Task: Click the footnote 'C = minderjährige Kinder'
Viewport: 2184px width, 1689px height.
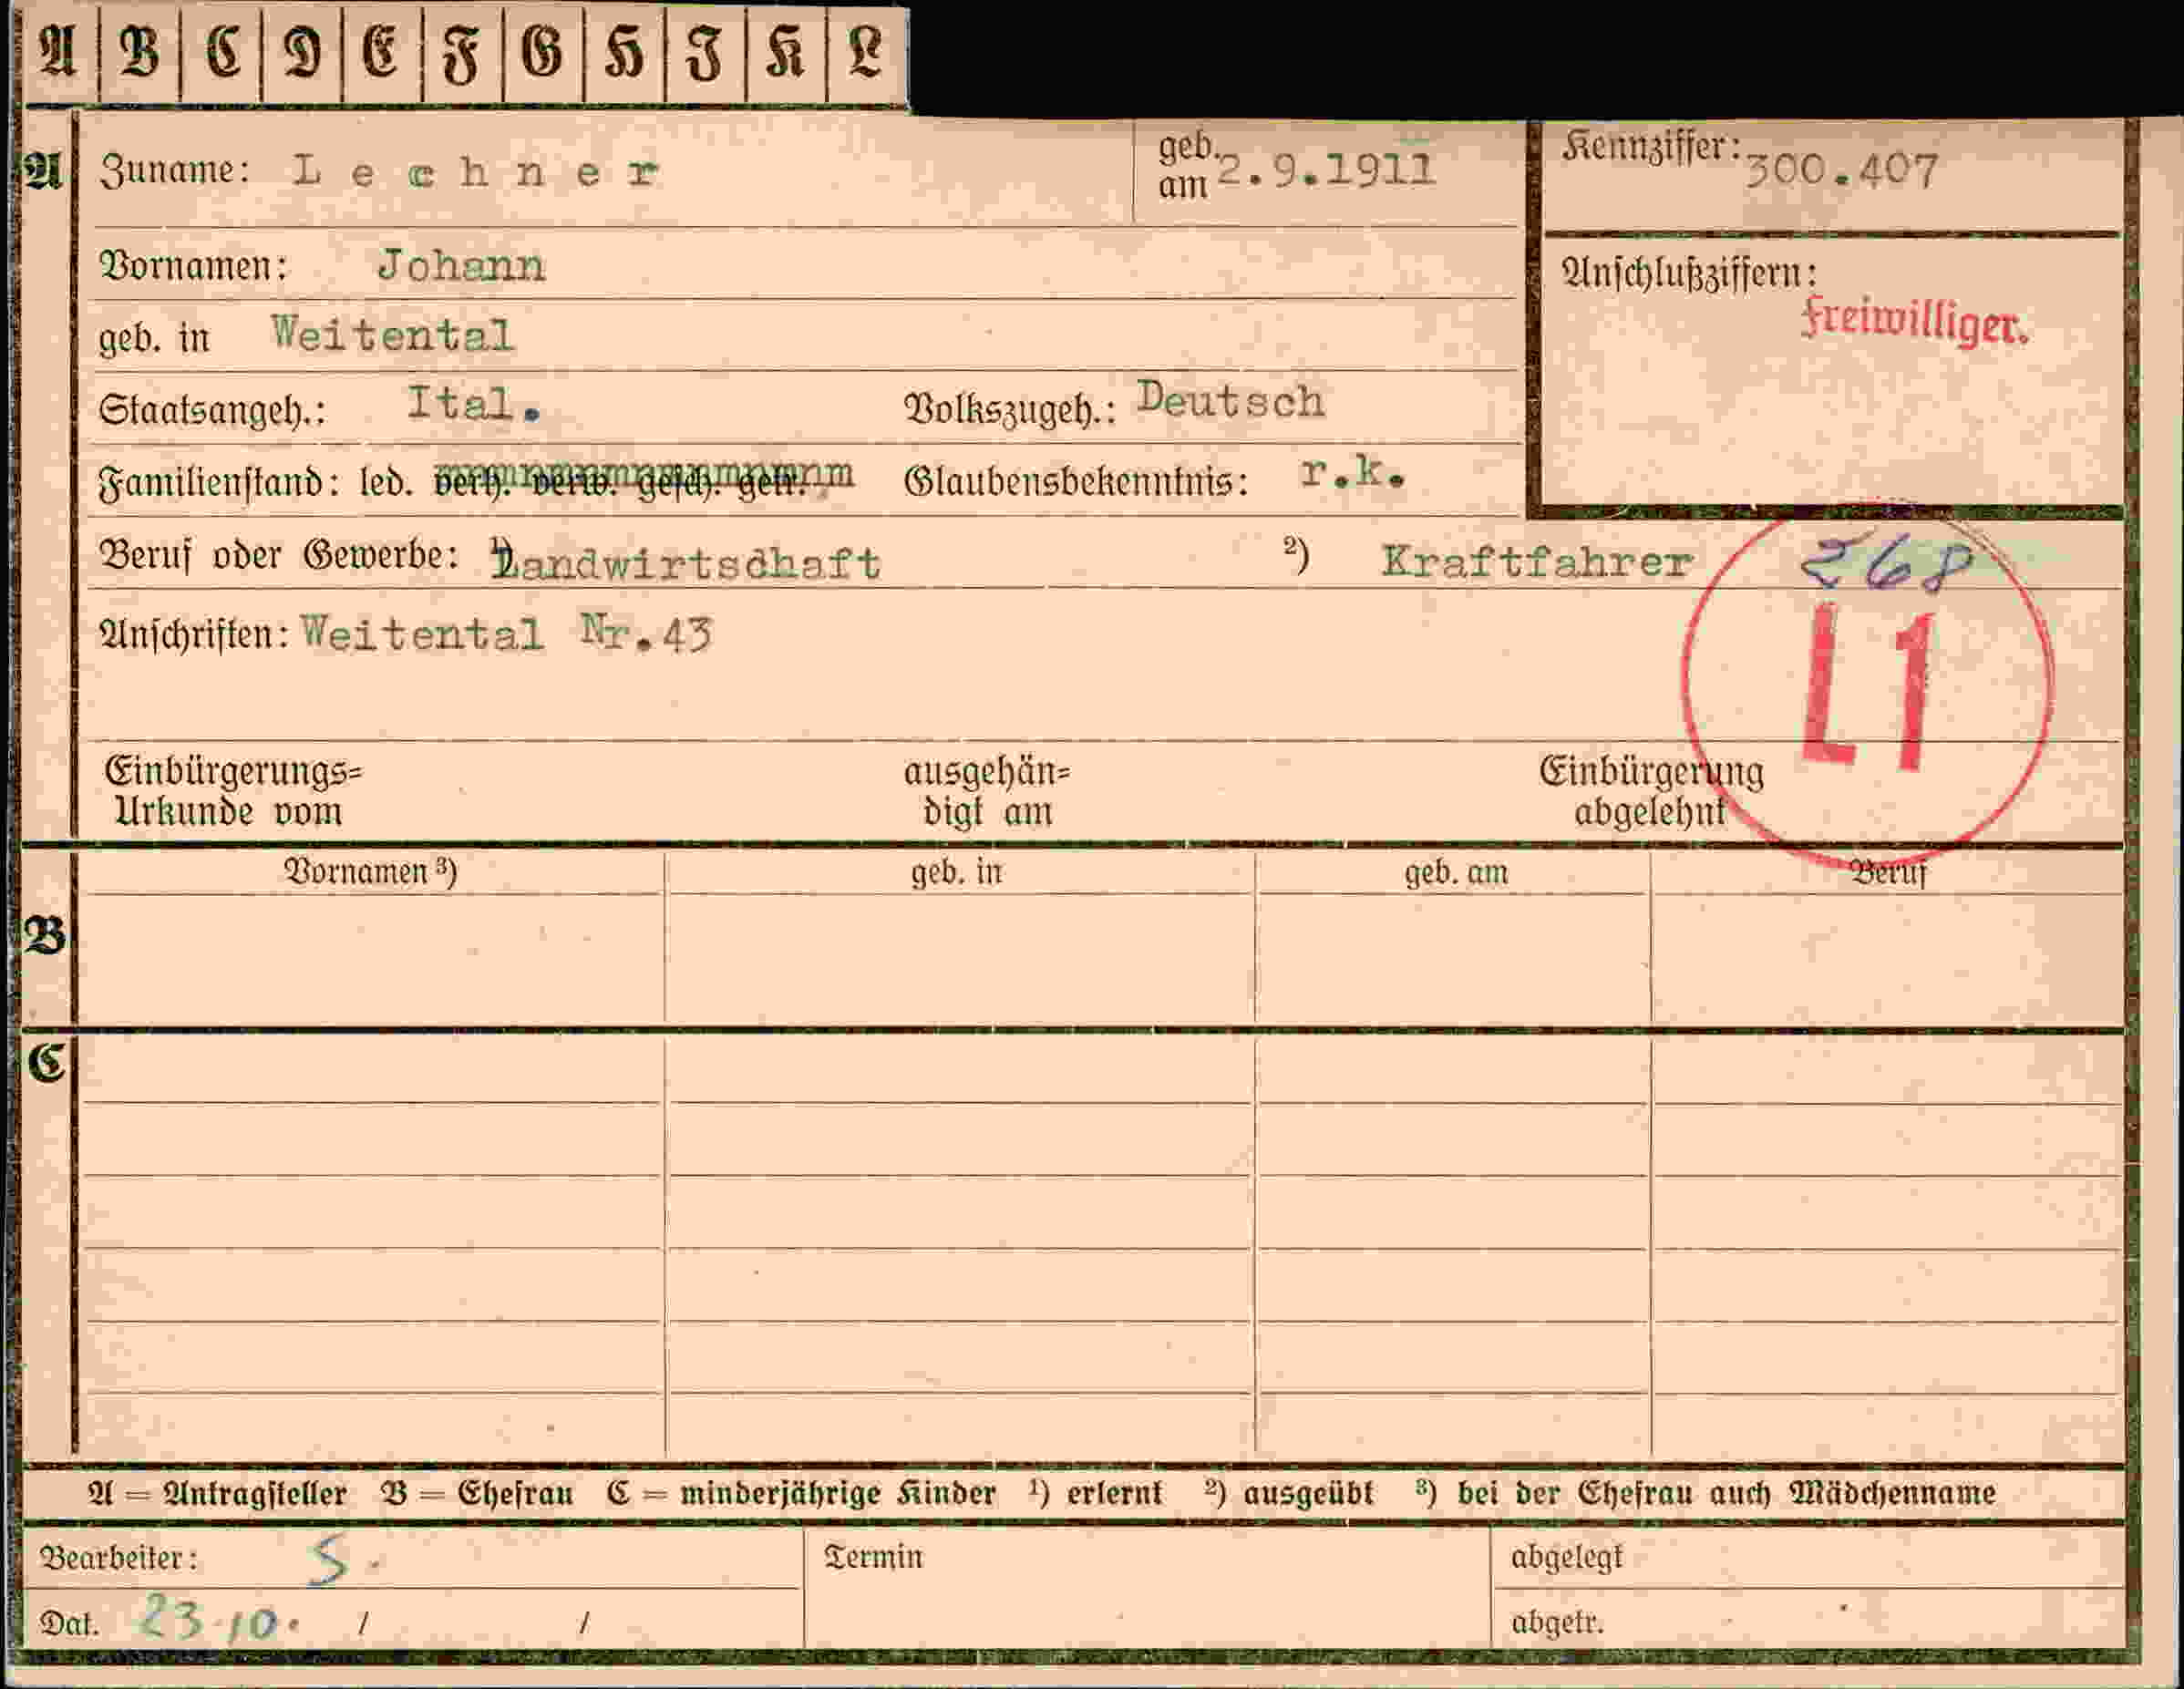Action: 801,1494
